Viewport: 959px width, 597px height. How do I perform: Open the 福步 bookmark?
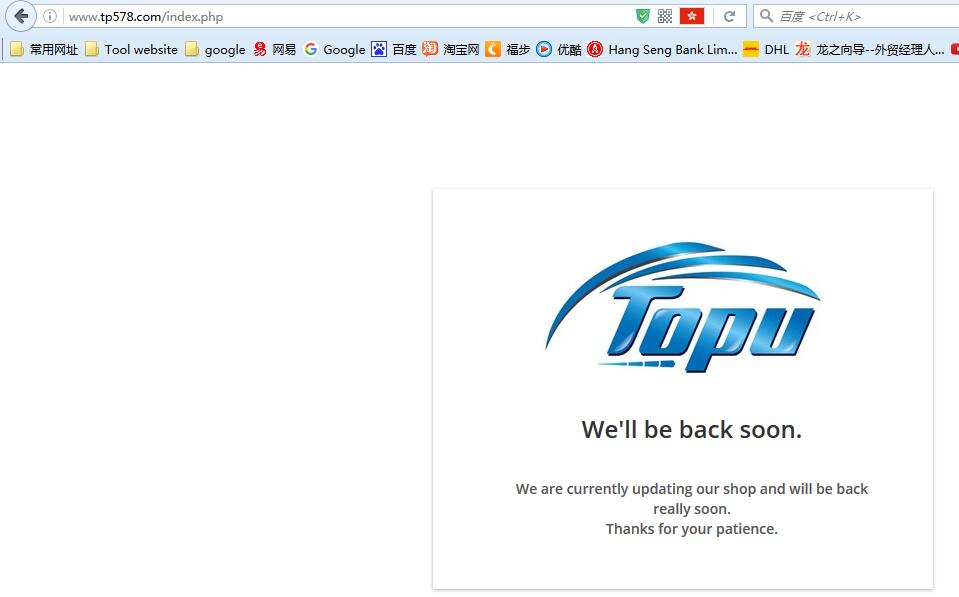[x=508, y=50]
